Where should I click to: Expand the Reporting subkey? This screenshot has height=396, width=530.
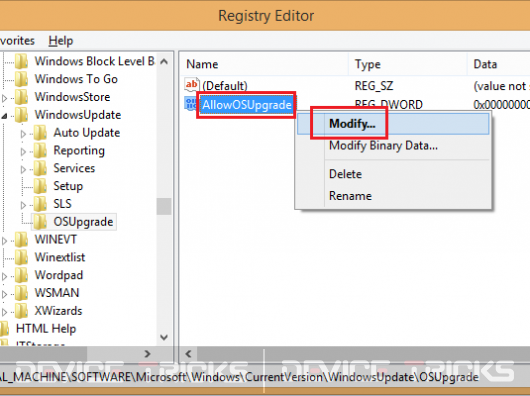[x=23, y=152]
